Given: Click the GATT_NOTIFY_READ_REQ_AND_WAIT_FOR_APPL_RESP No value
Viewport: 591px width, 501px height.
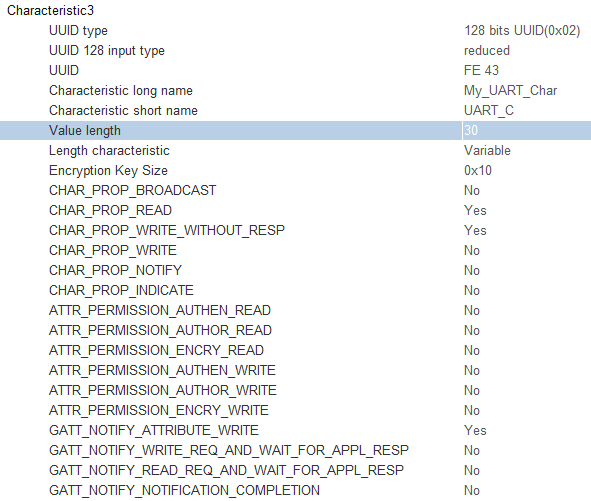Looking at the screenshot, I should [472, 470].
